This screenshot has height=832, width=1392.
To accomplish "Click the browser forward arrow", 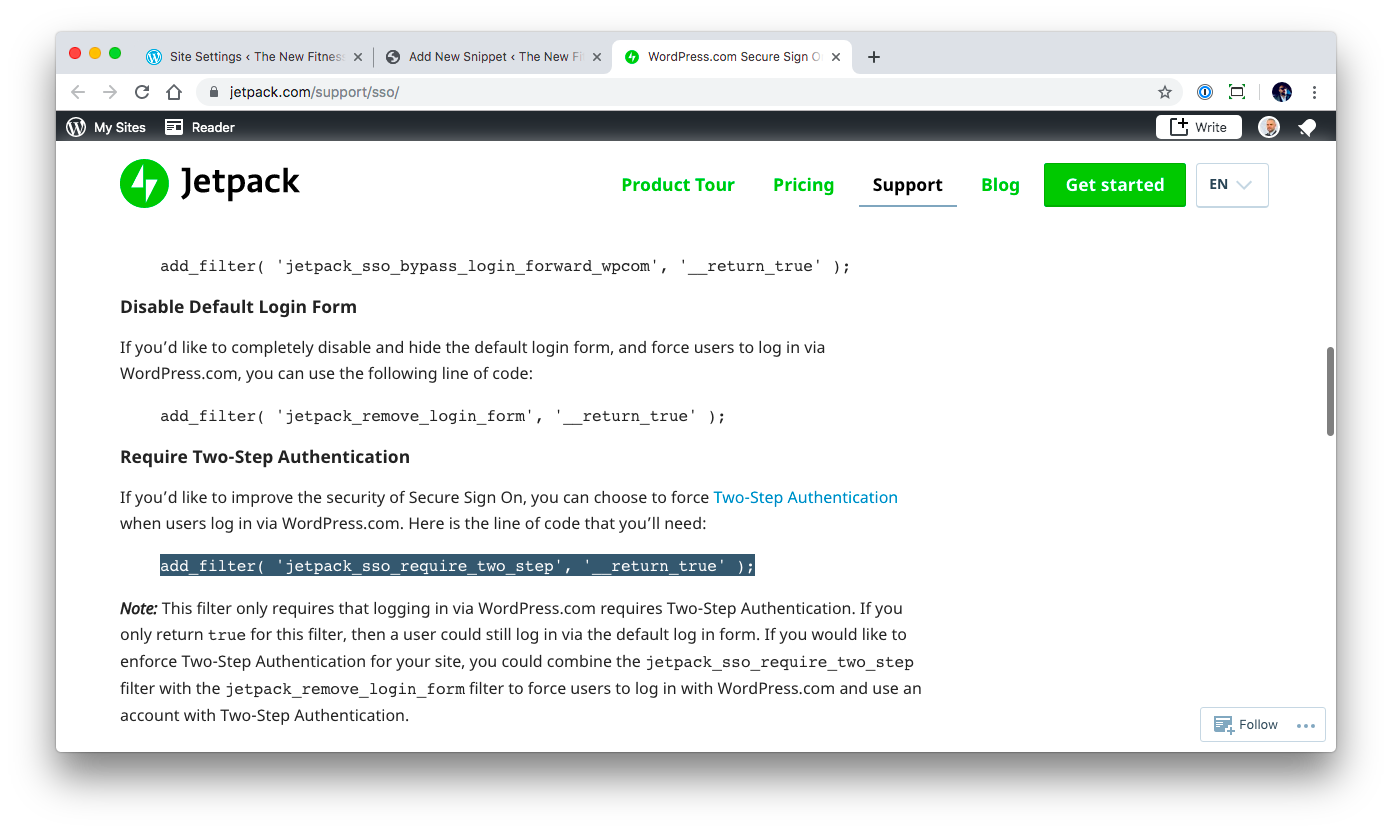I will click(110, 92).
